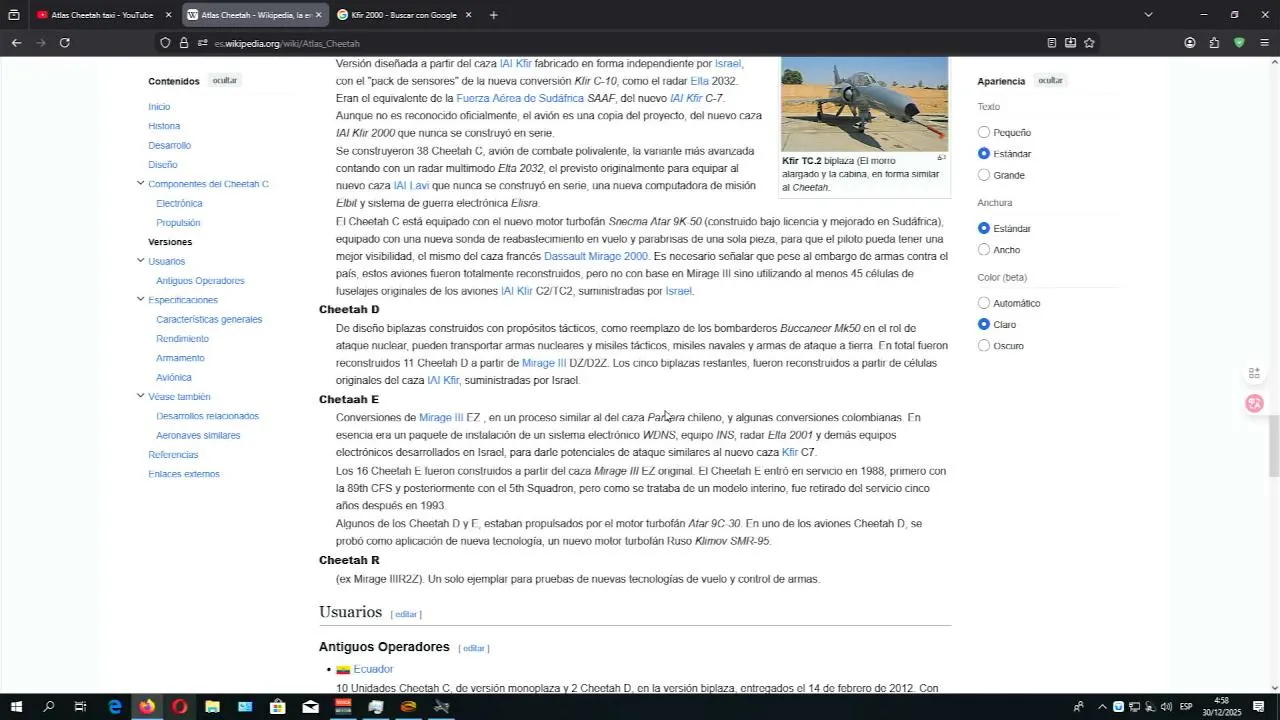Launch Microsoft Edge from the taskbar
The image size is (1280, 720).
point(114,707)
